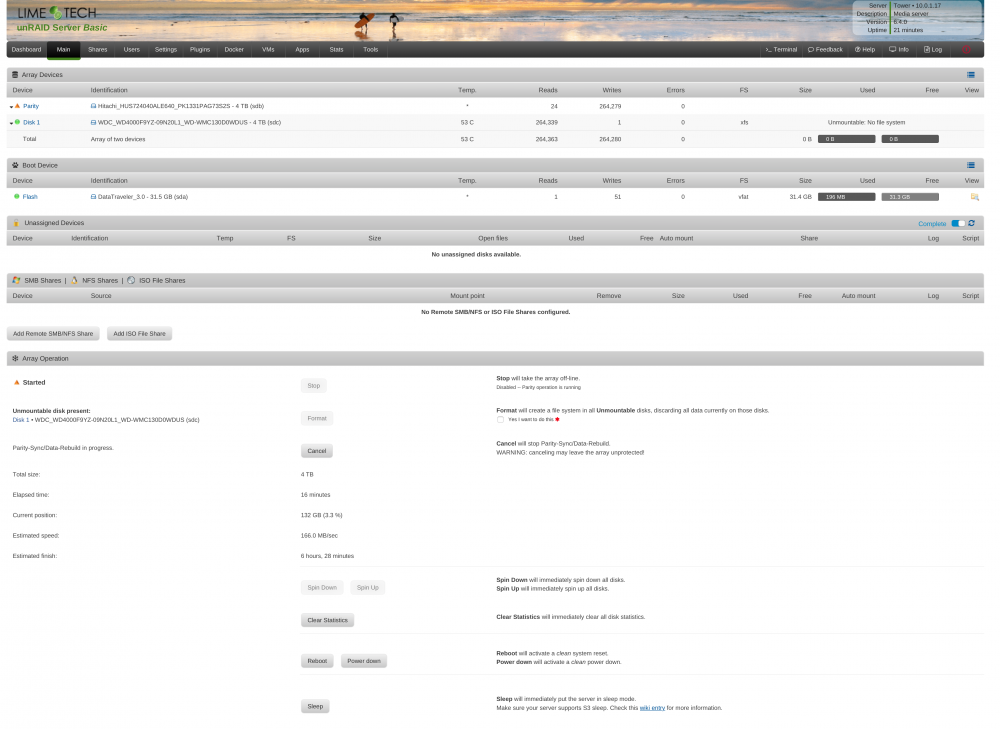Open the Parity device link
Screen dimensions: 1000x729
pos(31,106)
